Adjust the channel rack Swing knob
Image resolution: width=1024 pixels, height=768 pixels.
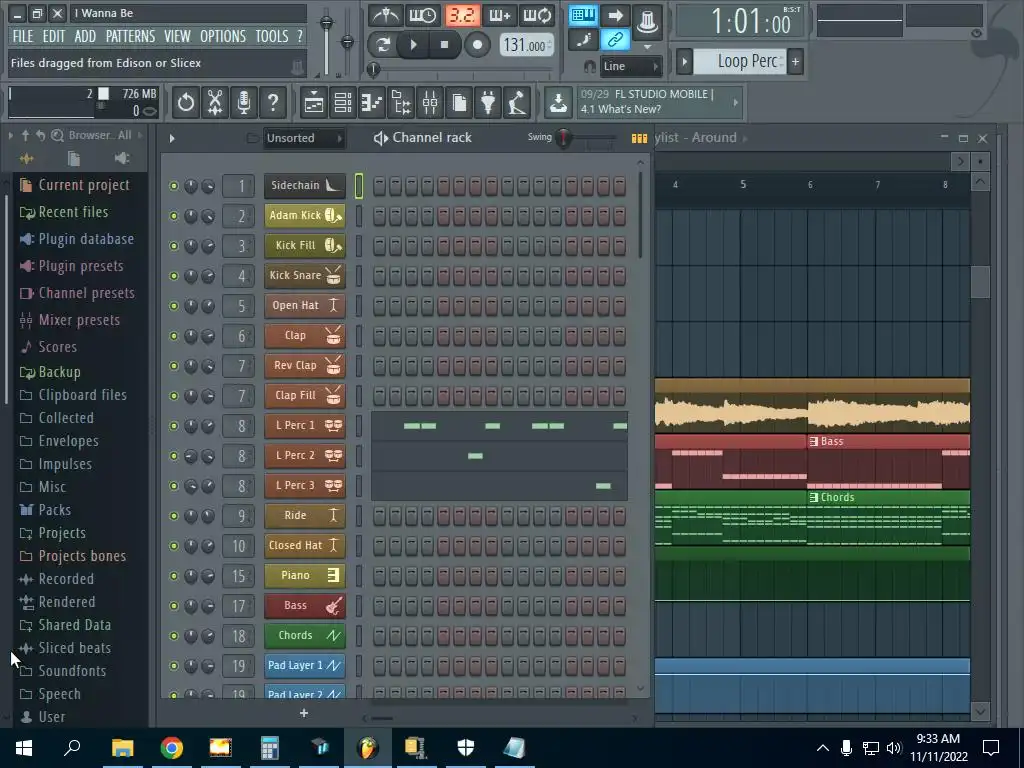pos(563,138)
